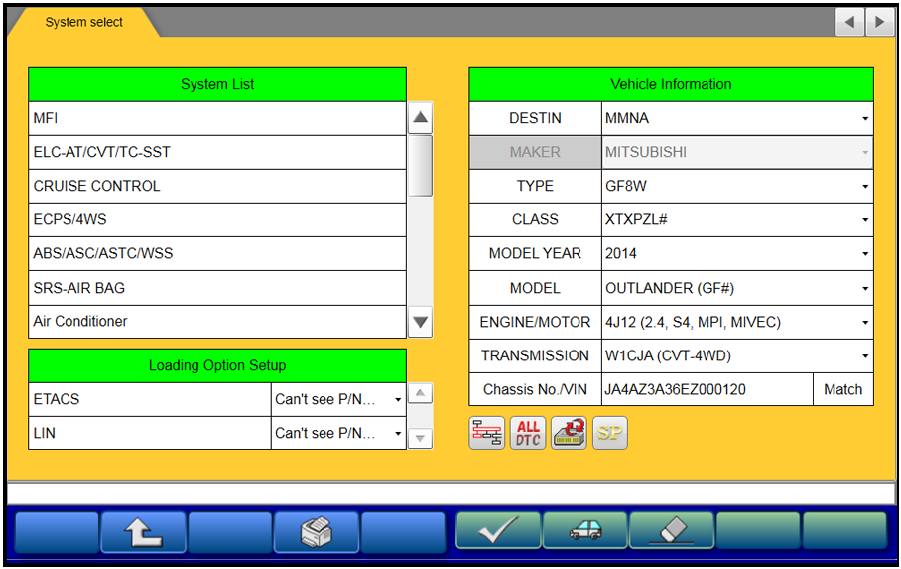Click the printer icon in bottom toolbar
Image resolution: width=901 pixels, height=569 pixels.
[316, 532]
